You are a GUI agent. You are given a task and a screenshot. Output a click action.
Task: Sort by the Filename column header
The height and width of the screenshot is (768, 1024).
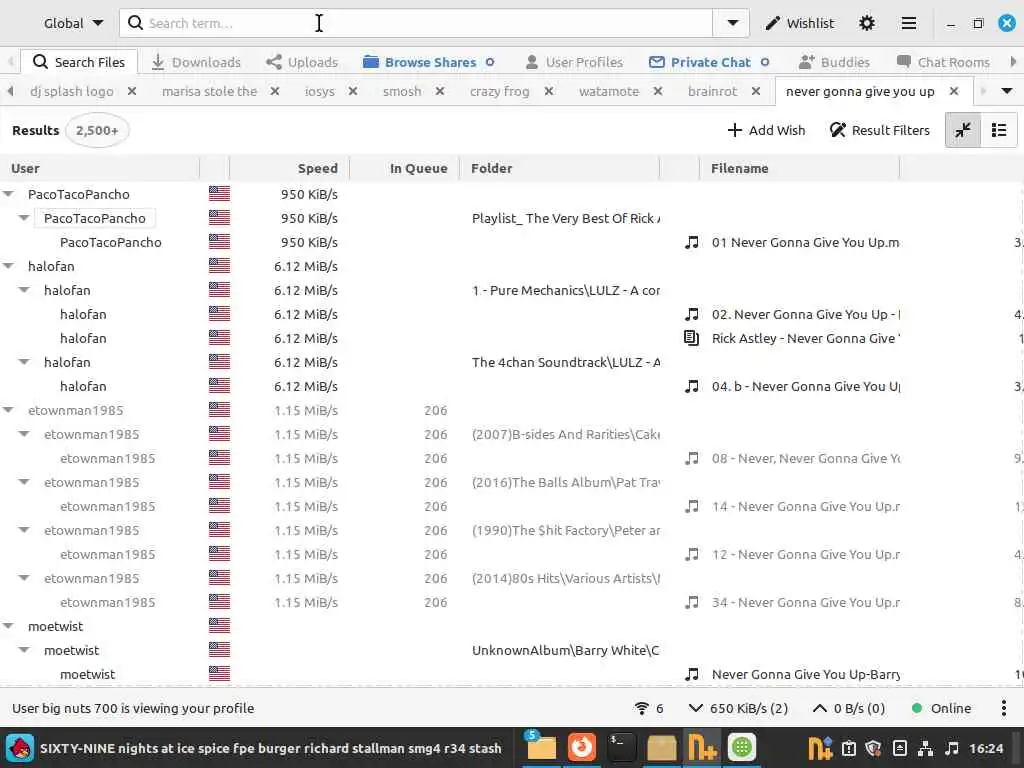point(799,168)
